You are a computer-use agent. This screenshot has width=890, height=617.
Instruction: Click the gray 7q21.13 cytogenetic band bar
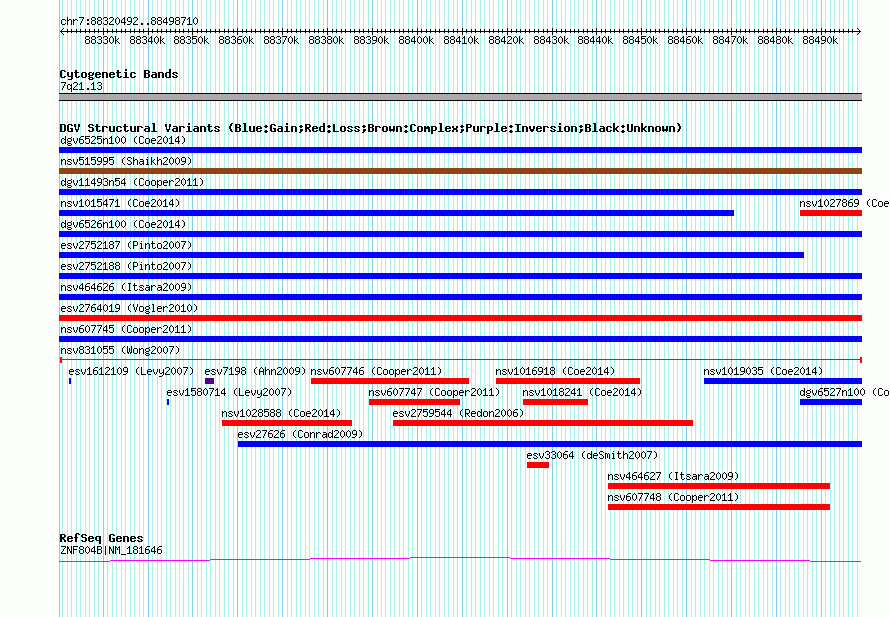pyautogui.click(x=460, y=97)
